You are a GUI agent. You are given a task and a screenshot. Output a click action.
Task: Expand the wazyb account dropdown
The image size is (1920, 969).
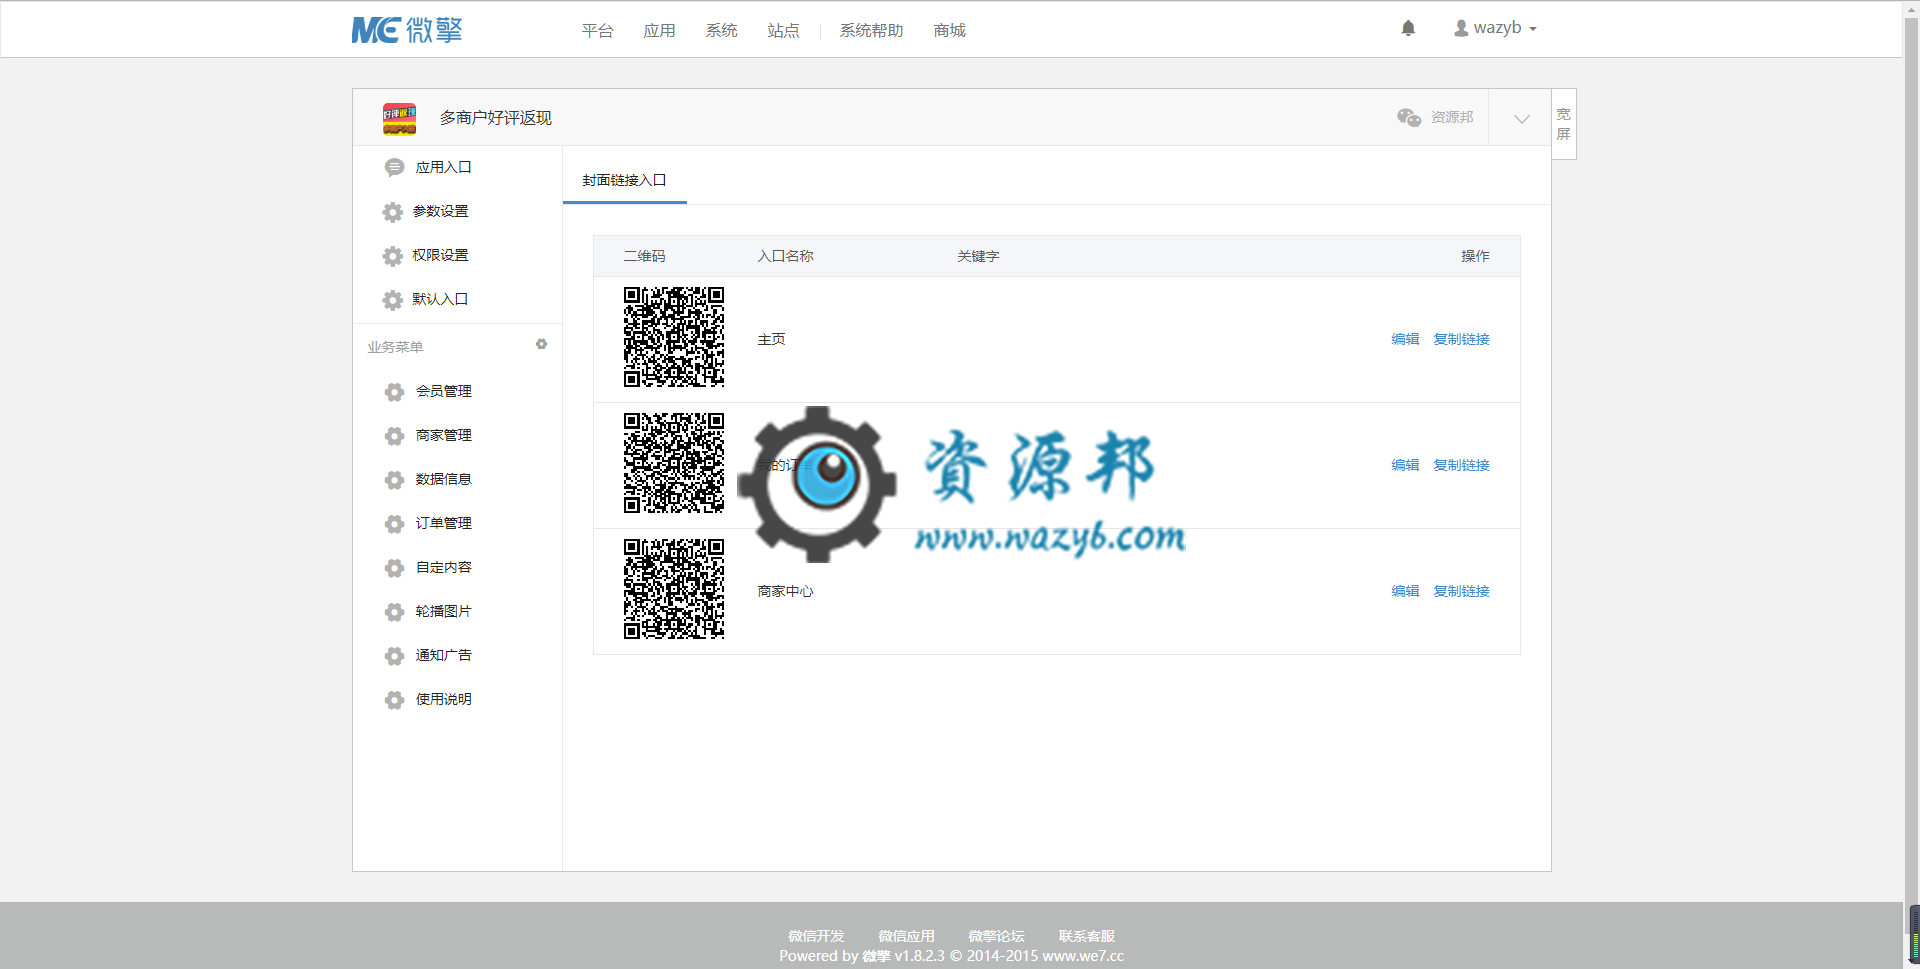[1495, 28]
